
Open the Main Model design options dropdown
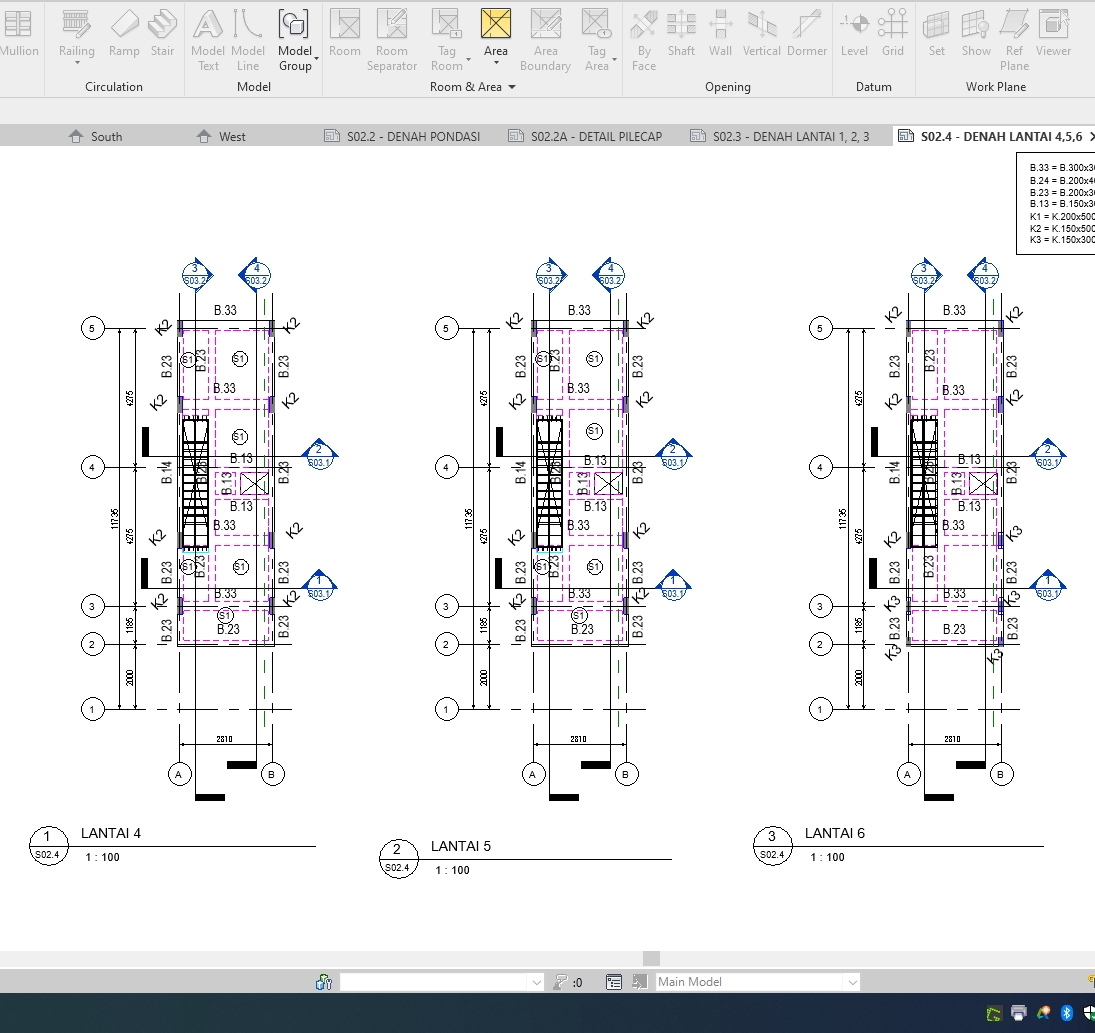(851, 981)
